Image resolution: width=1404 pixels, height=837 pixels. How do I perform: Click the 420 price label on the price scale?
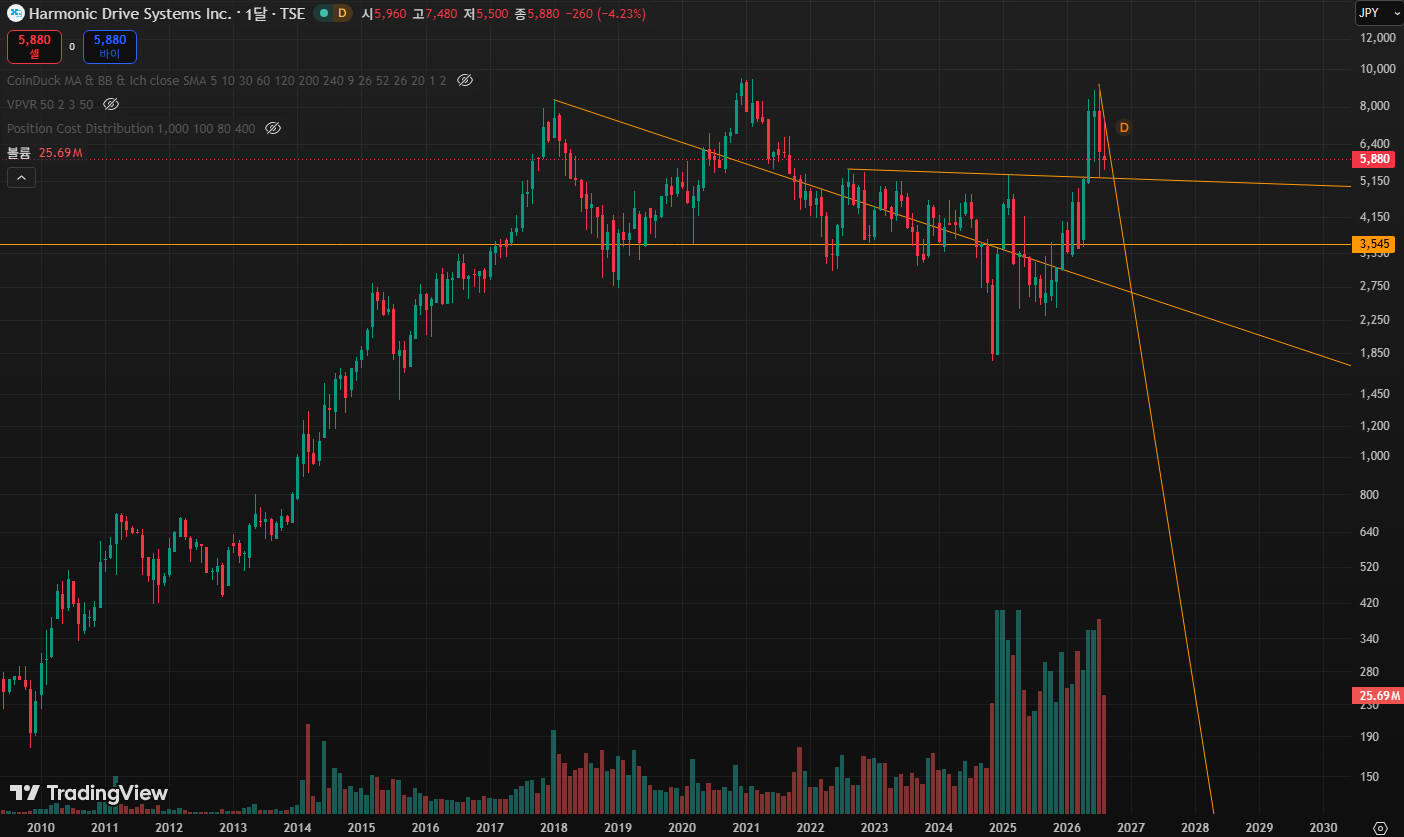click(1372, 603)
